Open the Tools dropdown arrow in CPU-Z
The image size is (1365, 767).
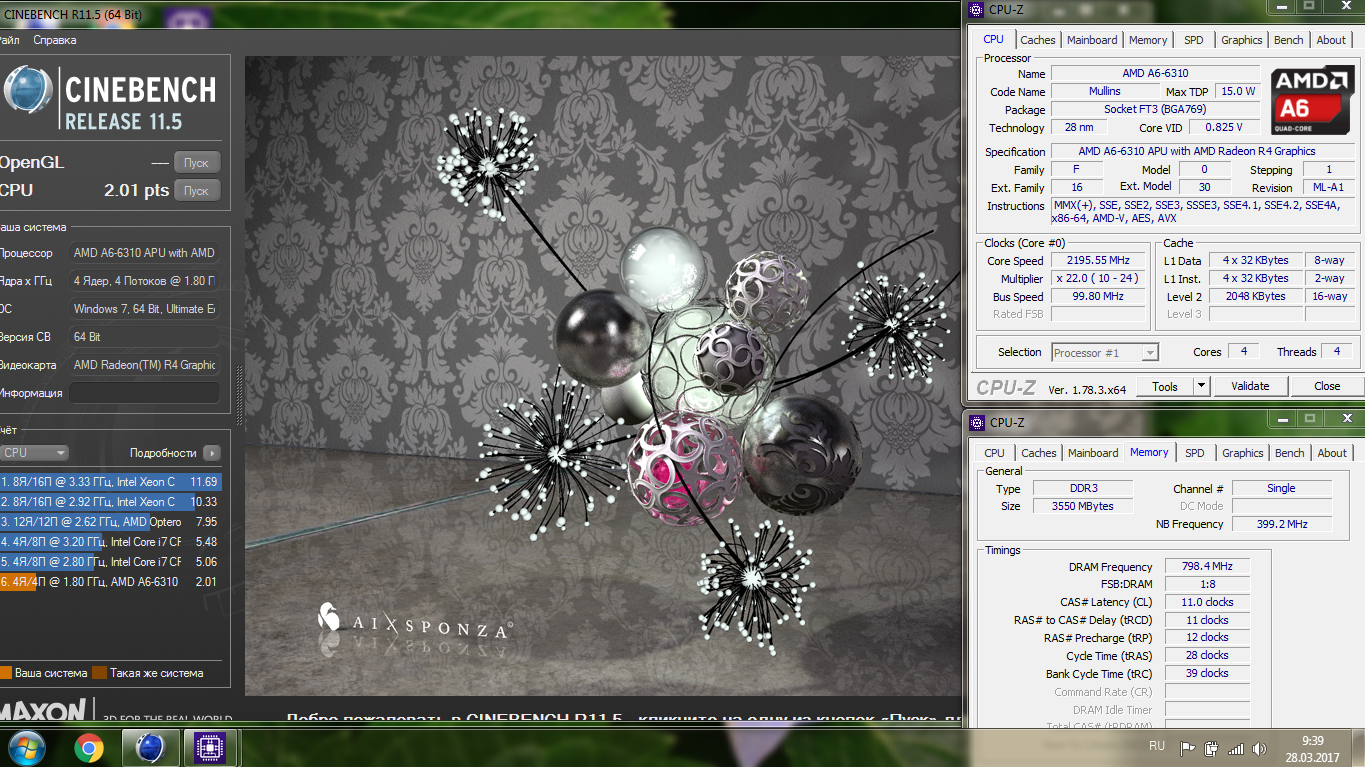(1201, 386)
